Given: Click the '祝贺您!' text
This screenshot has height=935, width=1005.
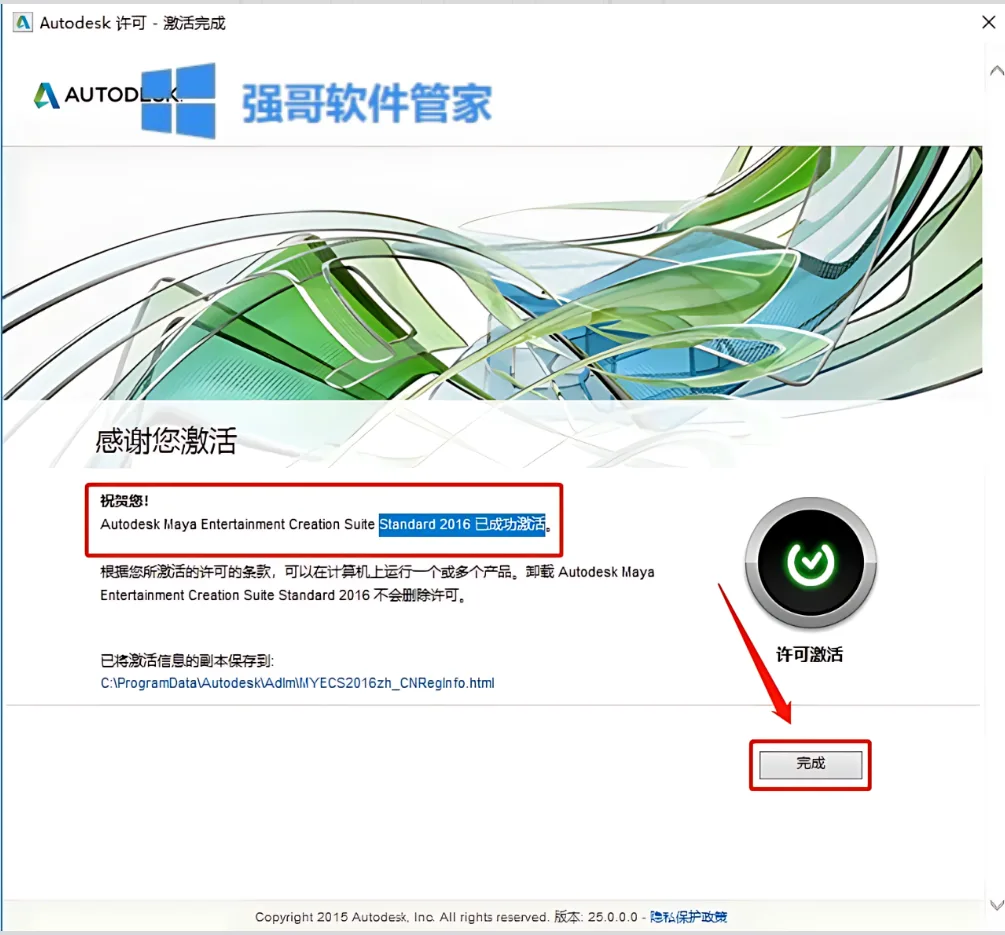Looking at the screenshot, I should (x=124, y=501).
